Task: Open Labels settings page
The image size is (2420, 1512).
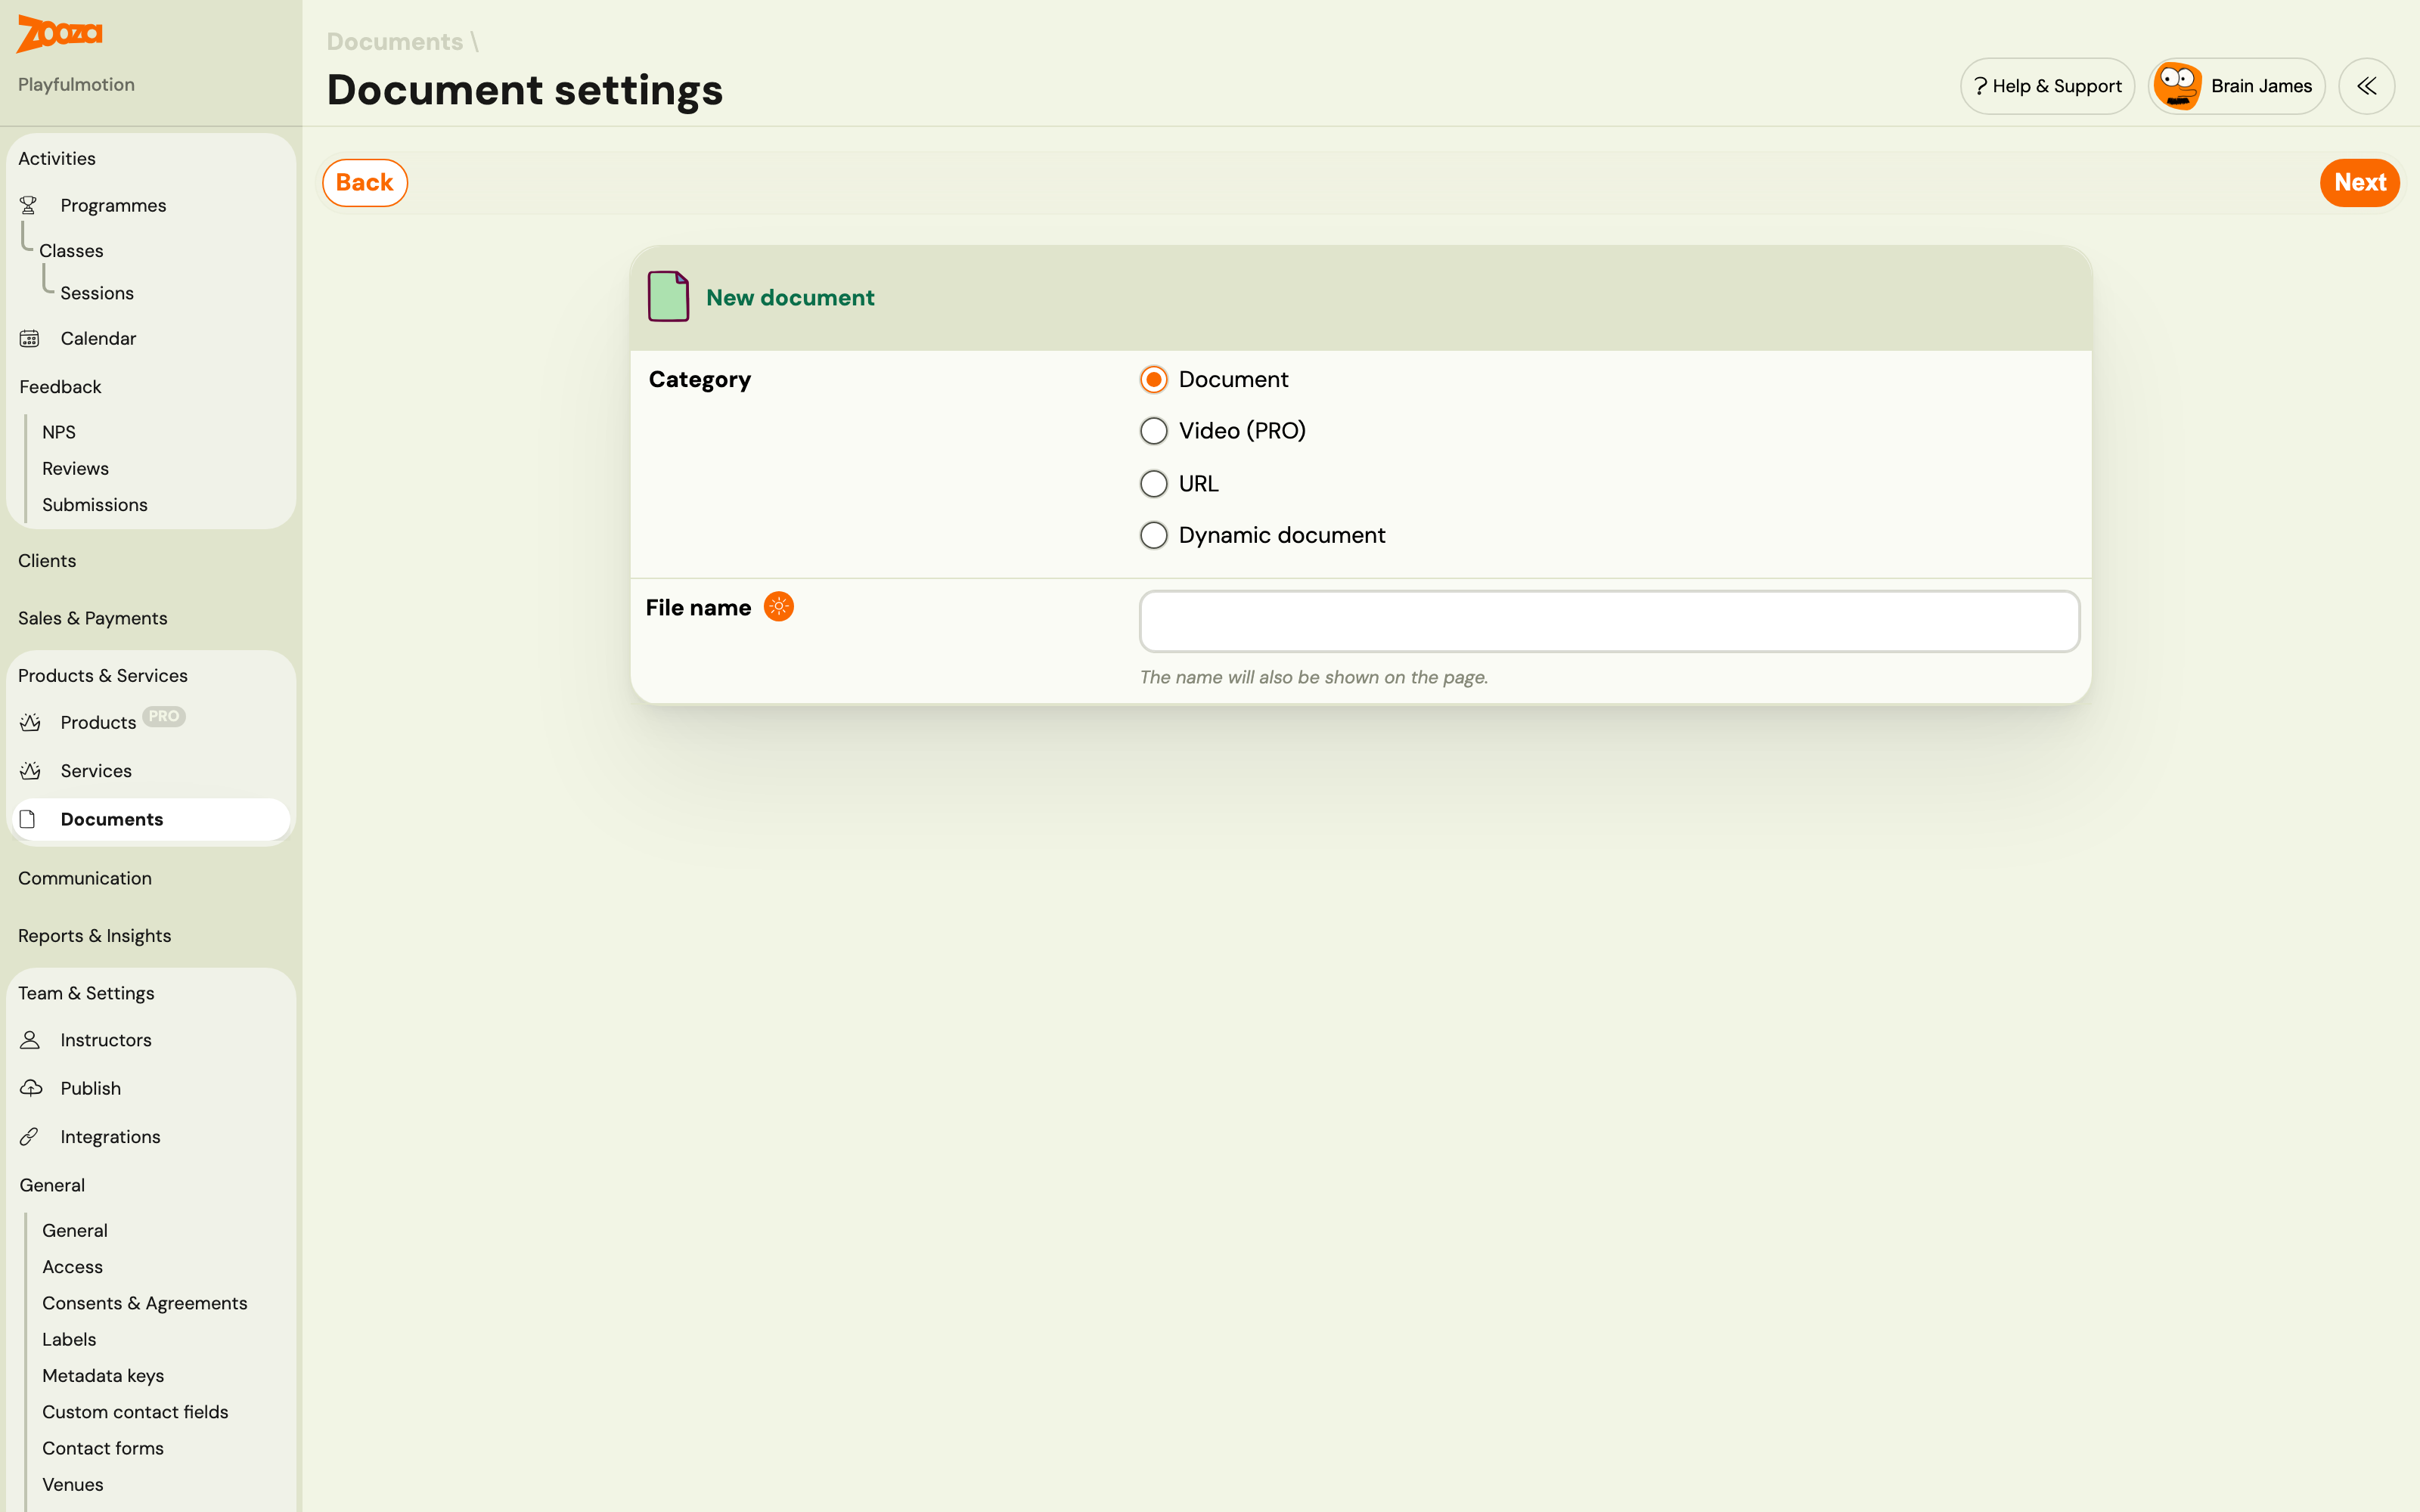Action: (x=69, y=1339)
